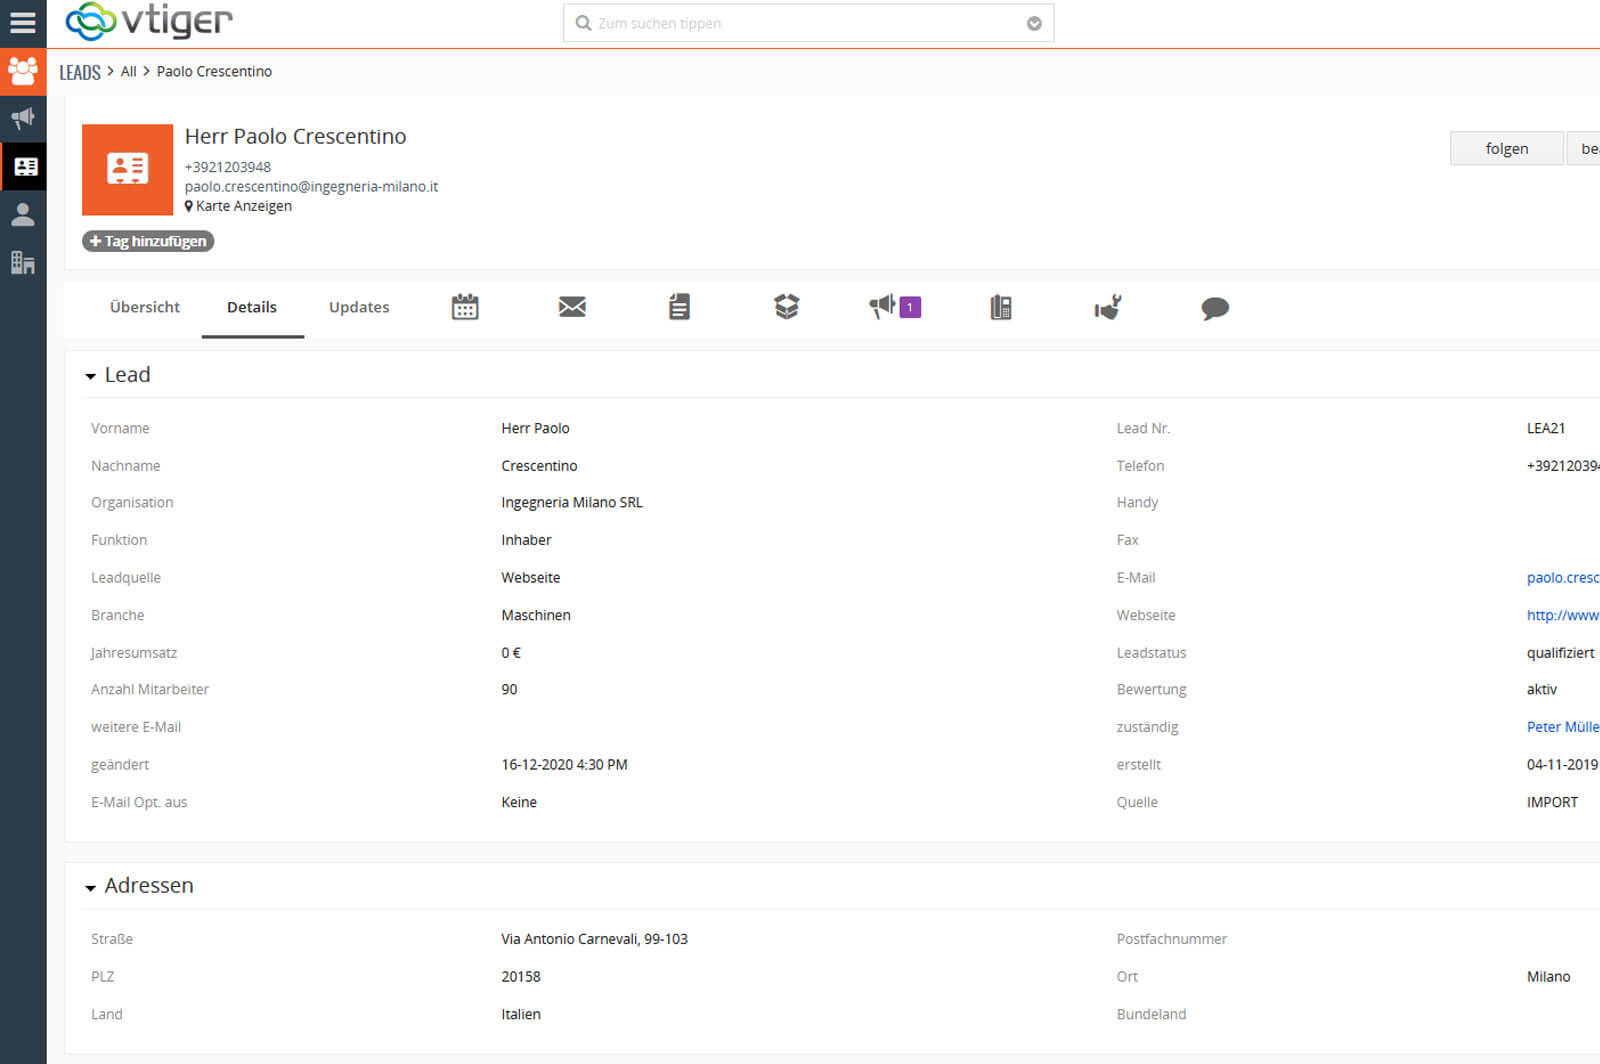Screen dimensions: 1600x1064
Task: Open the documents tab icon
Action: (x=679, y=307)
